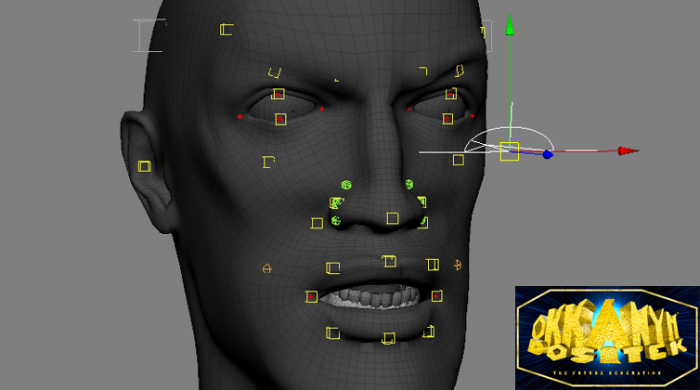Select the left cheek bracket control

pos(268,162)
